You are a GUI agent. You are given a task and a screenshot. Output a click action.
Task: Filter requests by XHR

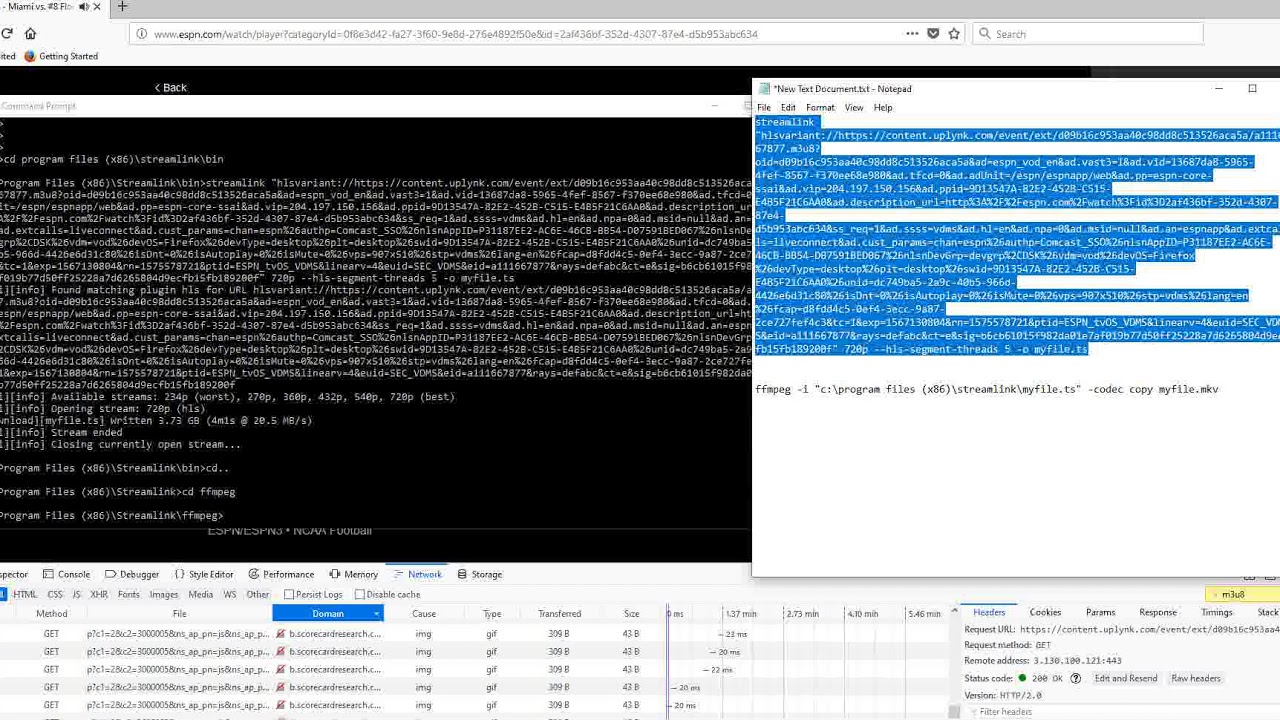99,595
